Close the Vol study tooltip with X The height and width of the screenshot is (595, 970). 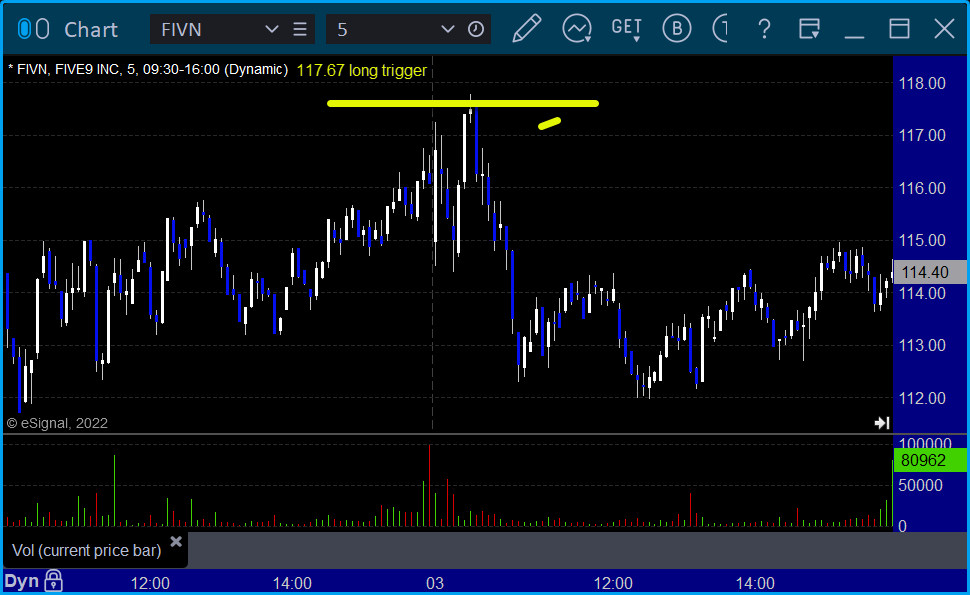[x=176, y=542]
